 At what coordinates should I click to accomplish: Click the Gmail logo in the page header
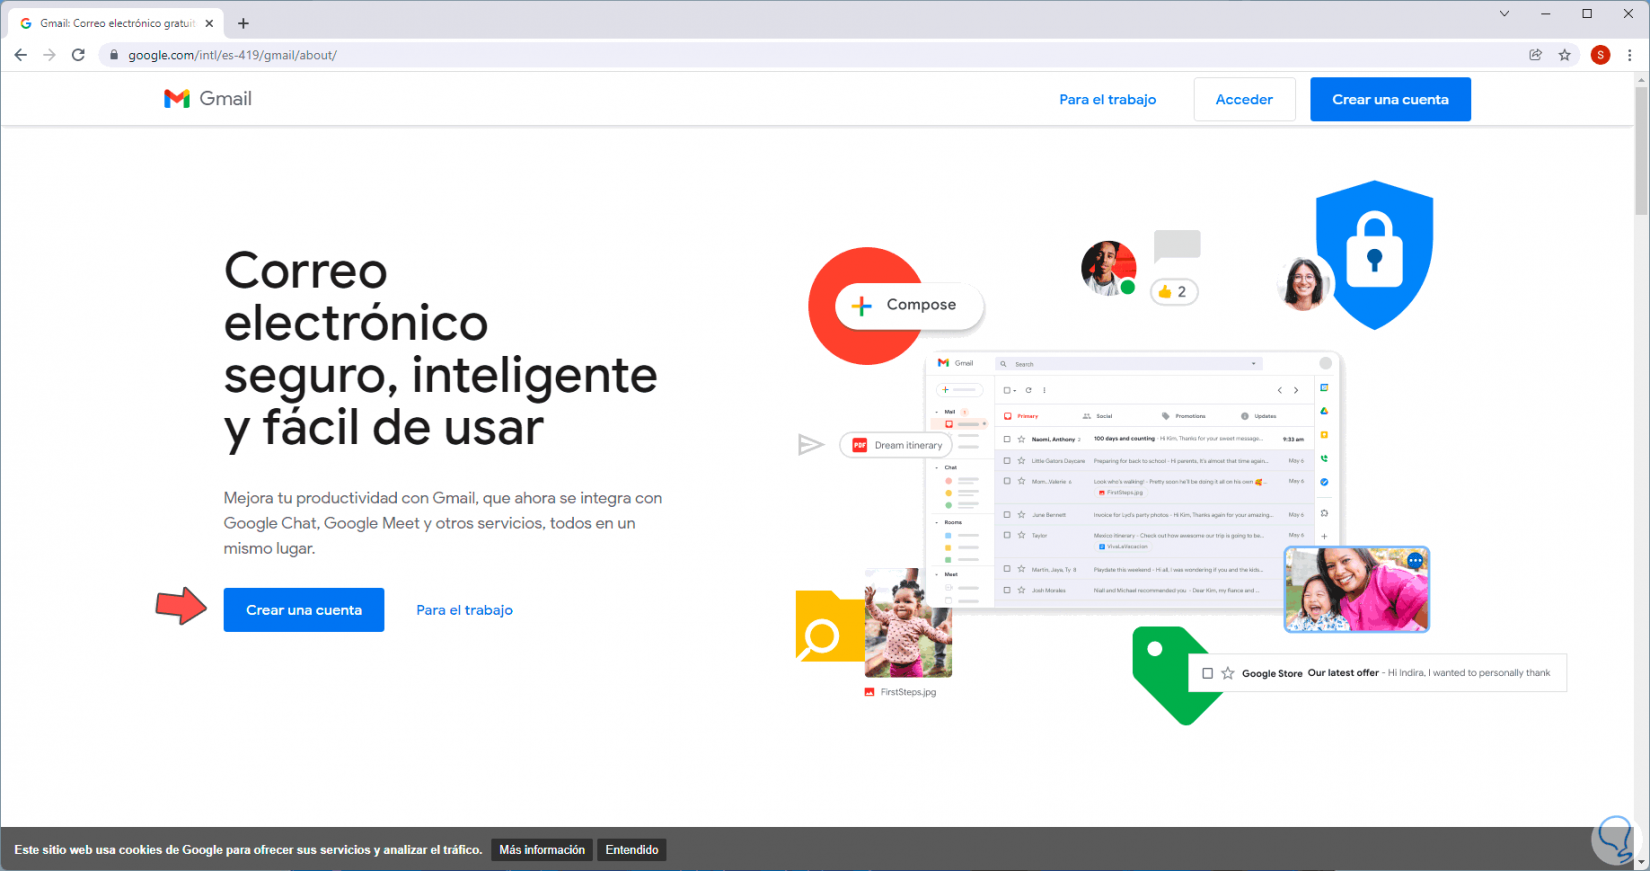[208, 98]
